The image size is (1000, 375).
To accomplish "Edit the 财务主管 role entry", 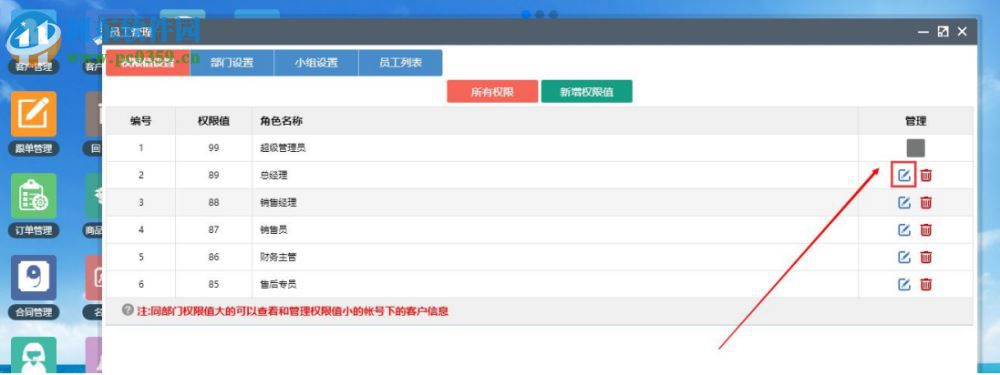I will click(x=904, y=257).
